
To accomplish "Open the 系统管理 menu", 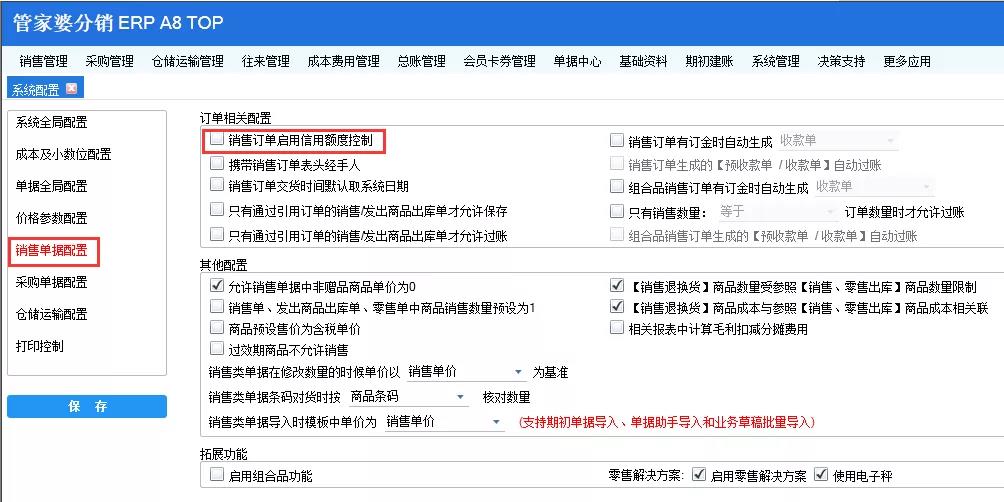I will coord(775,61).
